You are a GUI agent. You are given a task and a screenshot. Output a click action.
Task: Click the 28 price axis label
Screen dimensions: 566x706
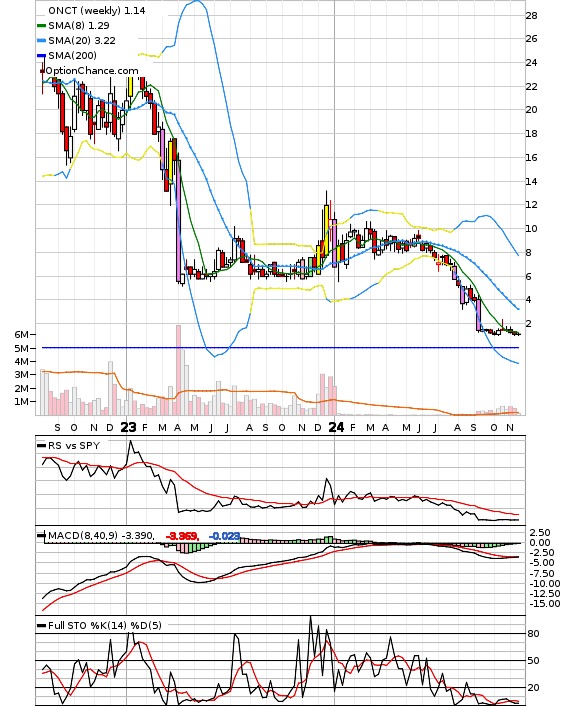tap(531, 16)
